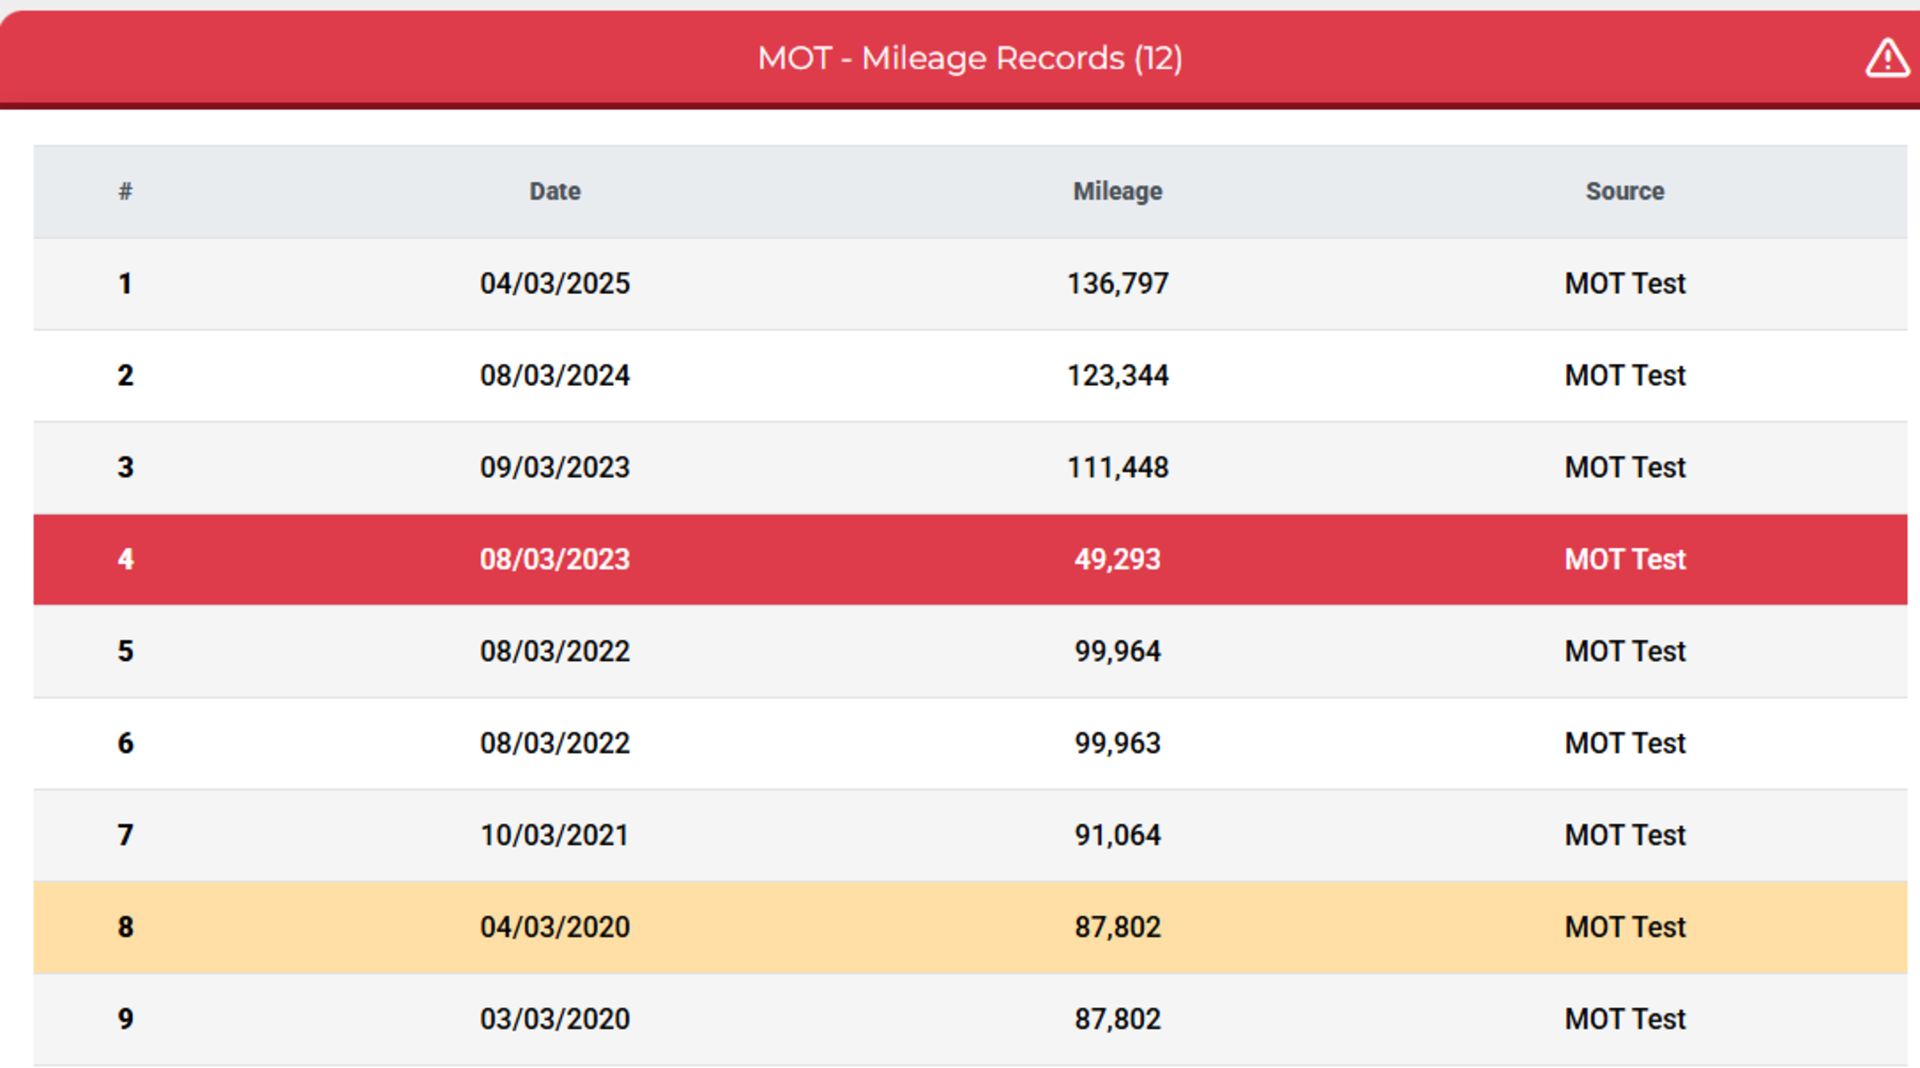Select the red highlighted row dated 08/03/2023
This screenshot has width=1920, height=1068.
(970, 559)
